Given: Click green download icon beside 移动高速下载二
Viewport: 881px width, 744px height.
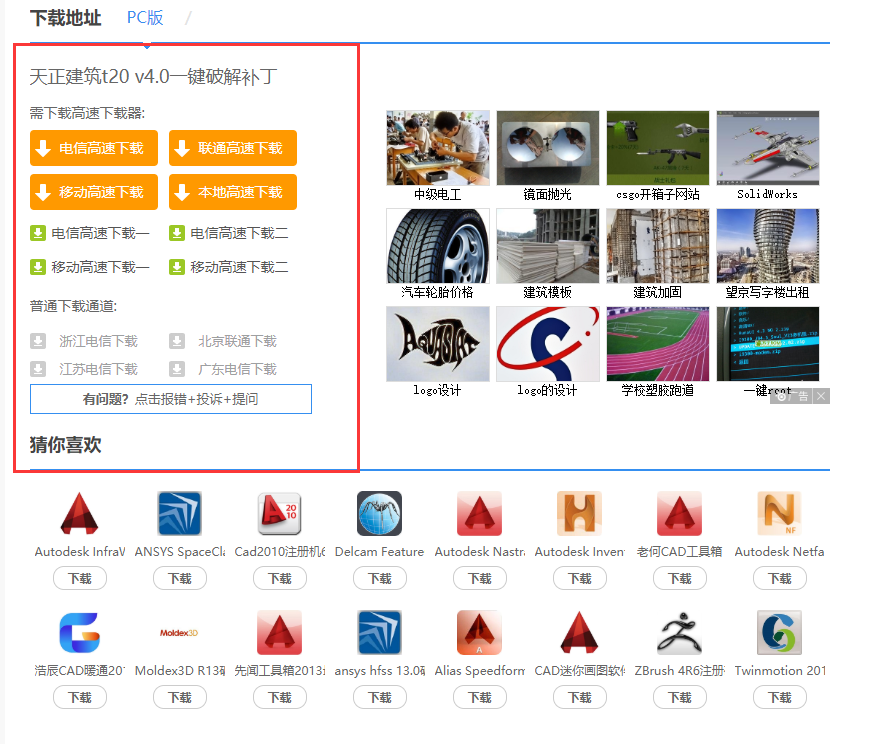Looking at the screenshot, I should coord(177,266).
